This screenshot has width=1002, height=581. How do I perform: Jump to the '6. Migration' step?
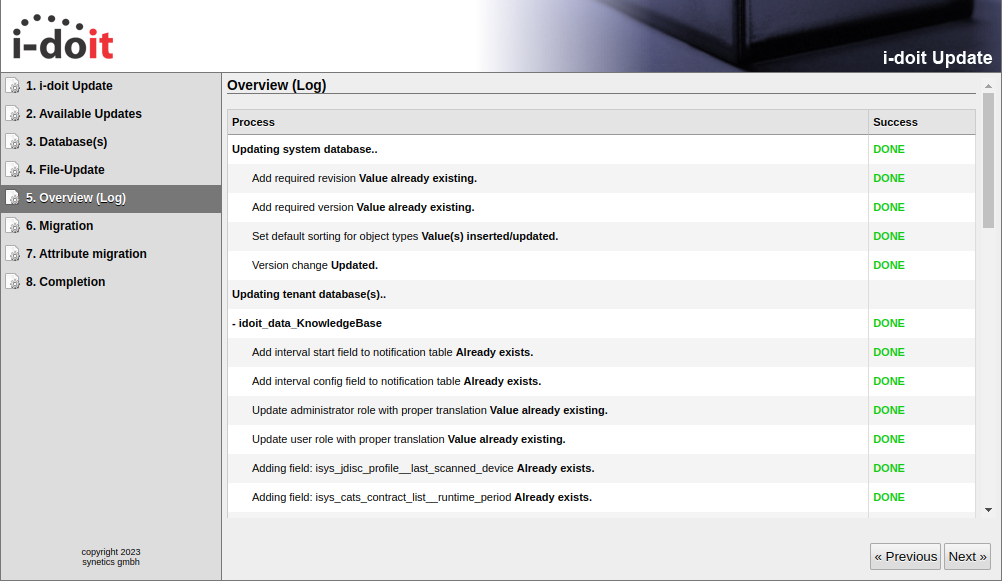pos(111,226)
